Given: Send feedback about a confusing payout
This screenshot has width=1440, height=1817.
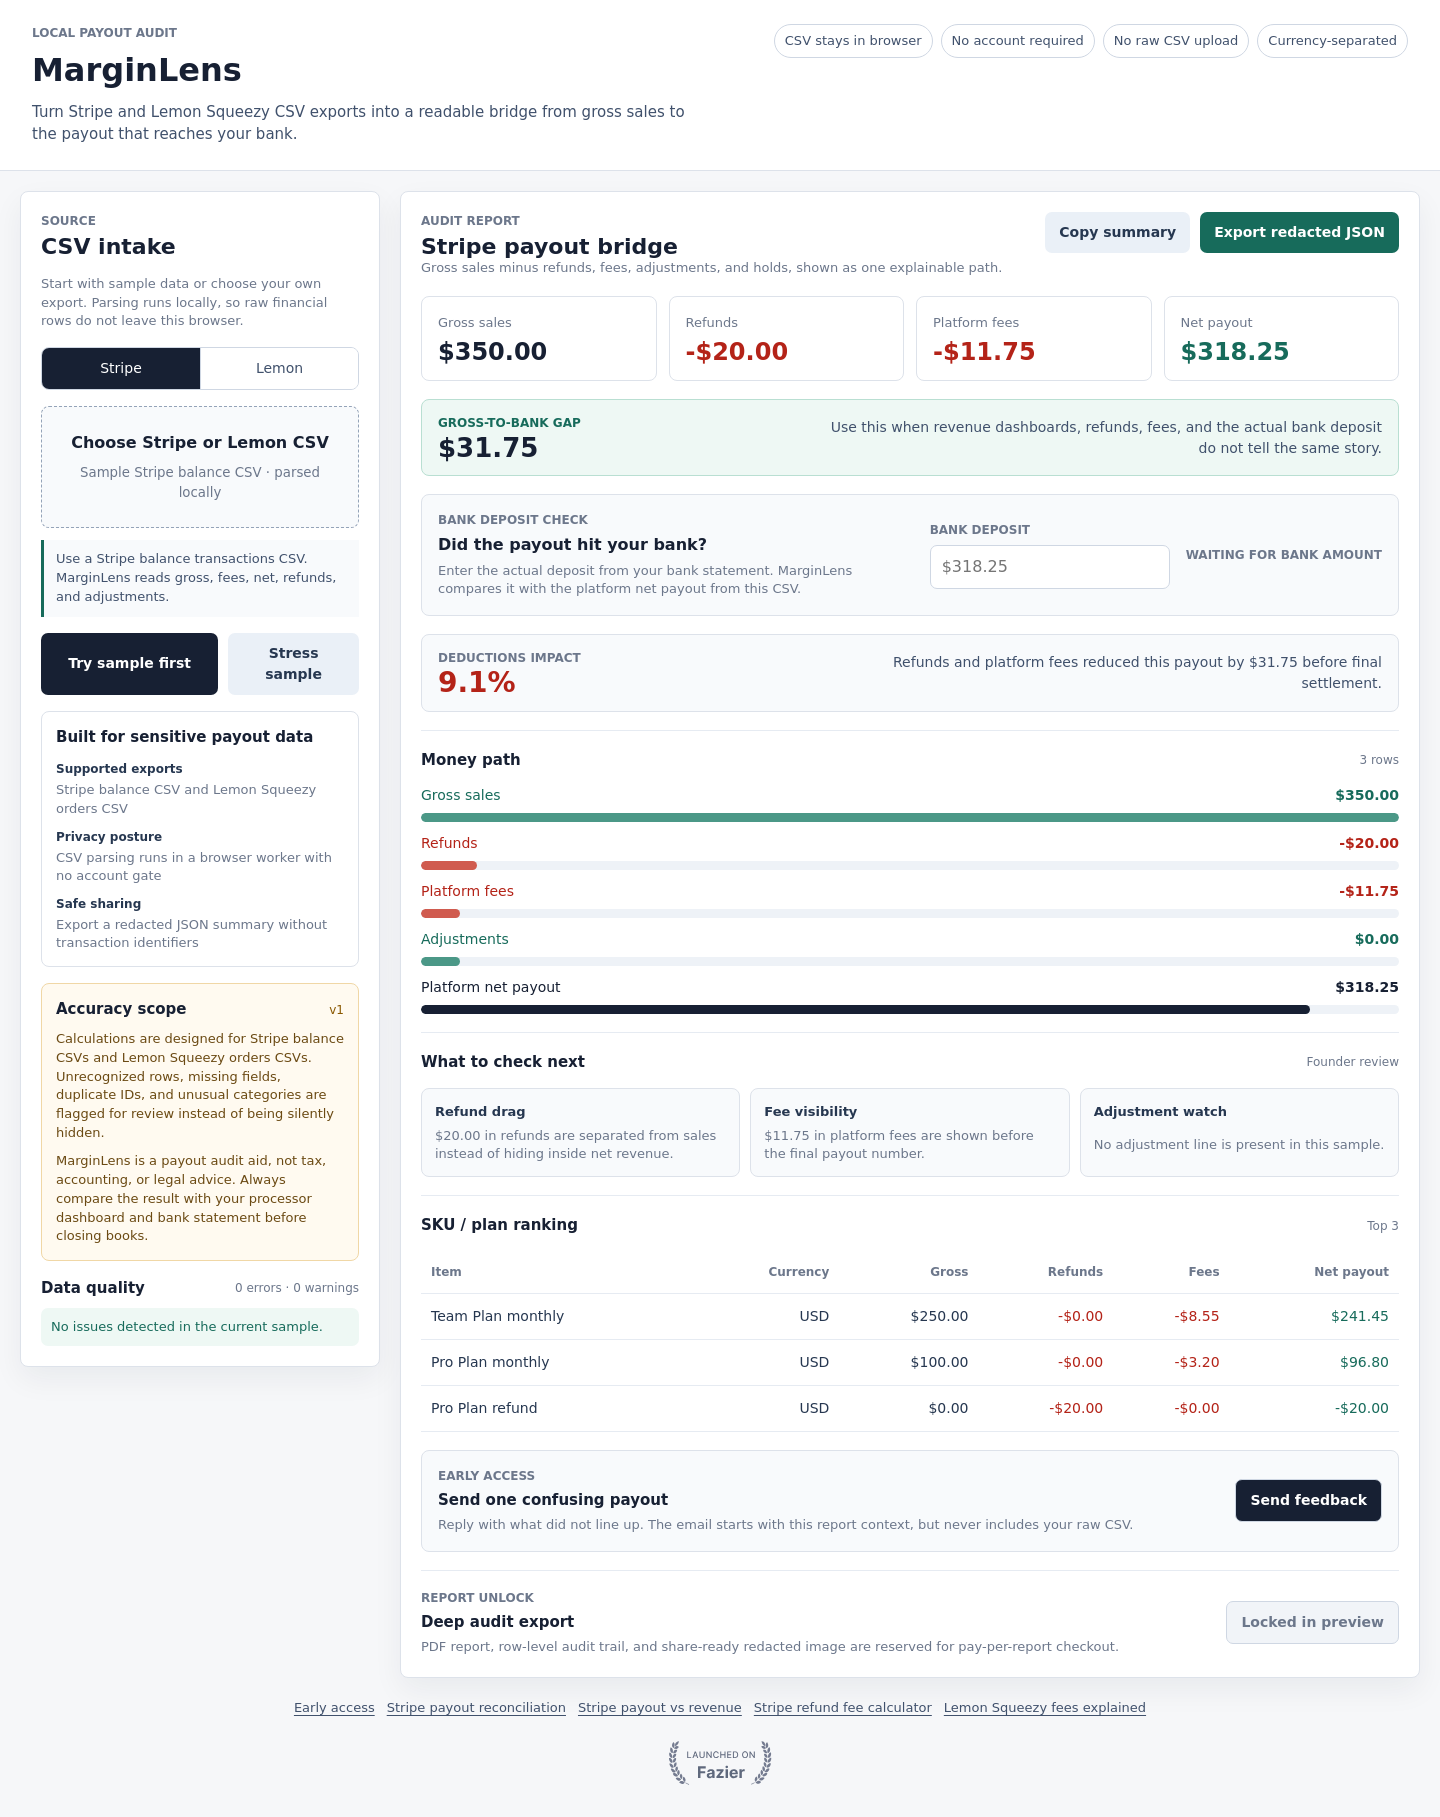Looking at the screenshot, I should pos(1308,1500).
